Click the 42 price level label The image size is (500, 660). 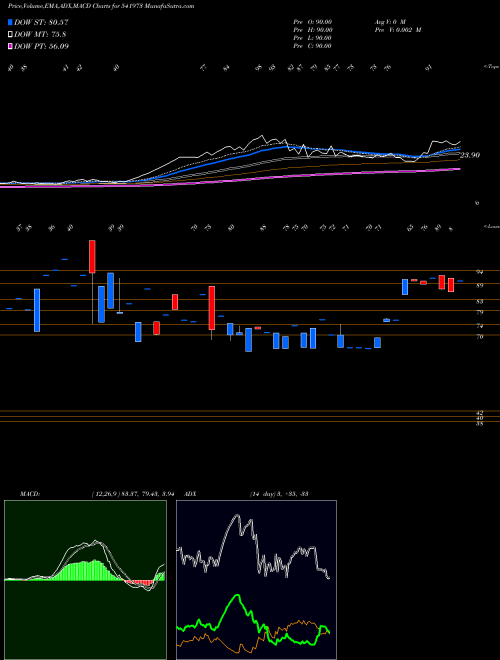(479, 413)
